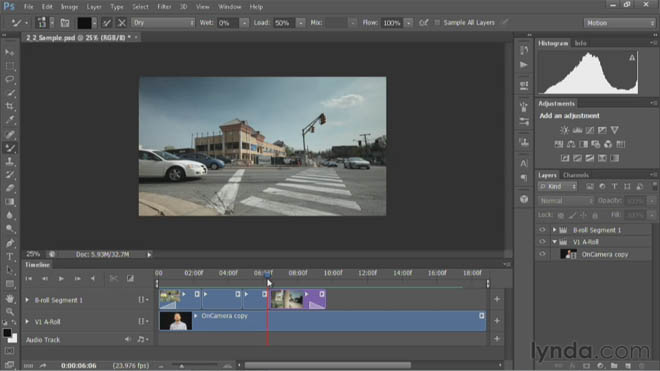Open the Window menu
This screenshot has height=371, width=660.
click(229, 7)
